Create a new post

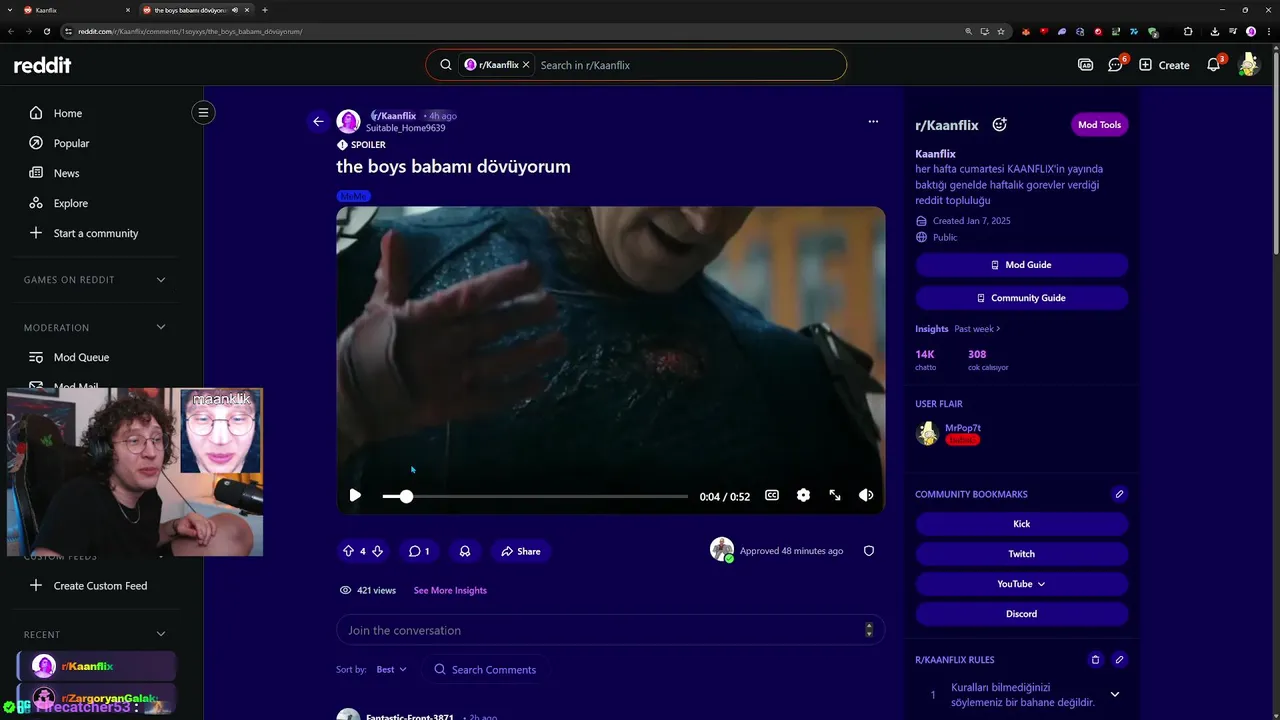[x=1164, y=65]
